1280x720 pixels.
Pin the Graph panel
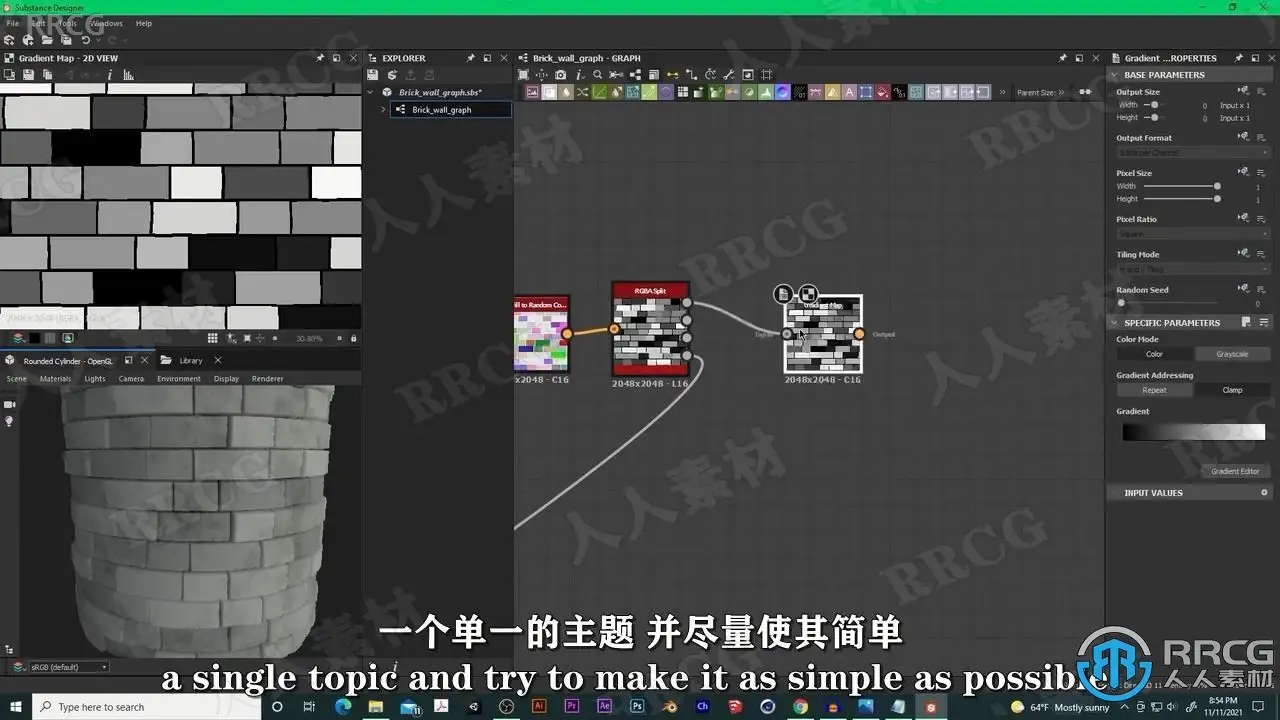tap(1063, 58)
